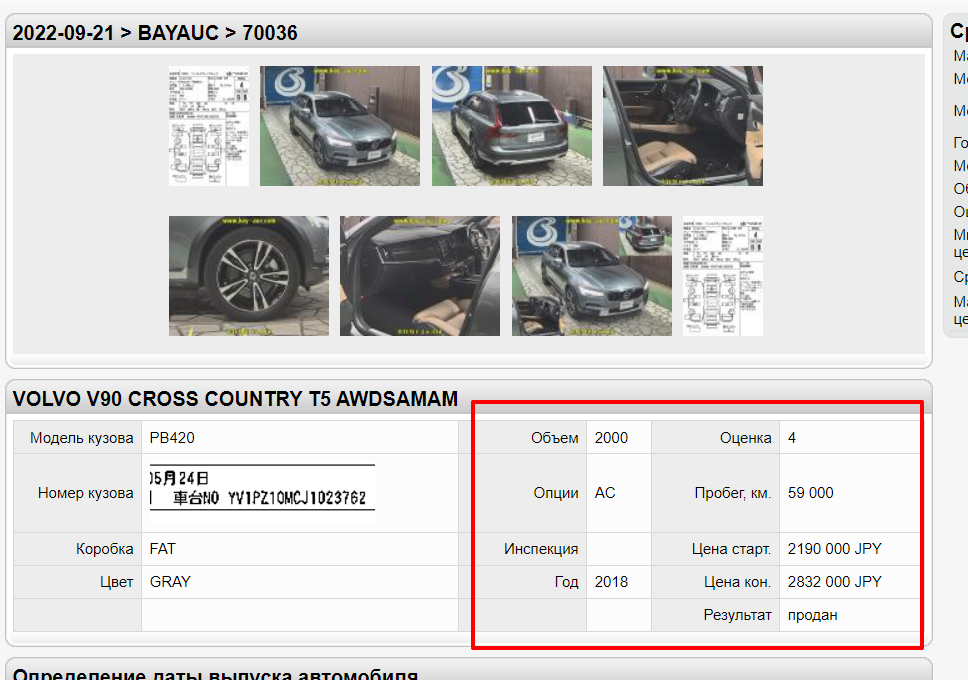Screen dimensions: 968x680
Task: Select the transmission value FAT
Action: coord(162,549)
